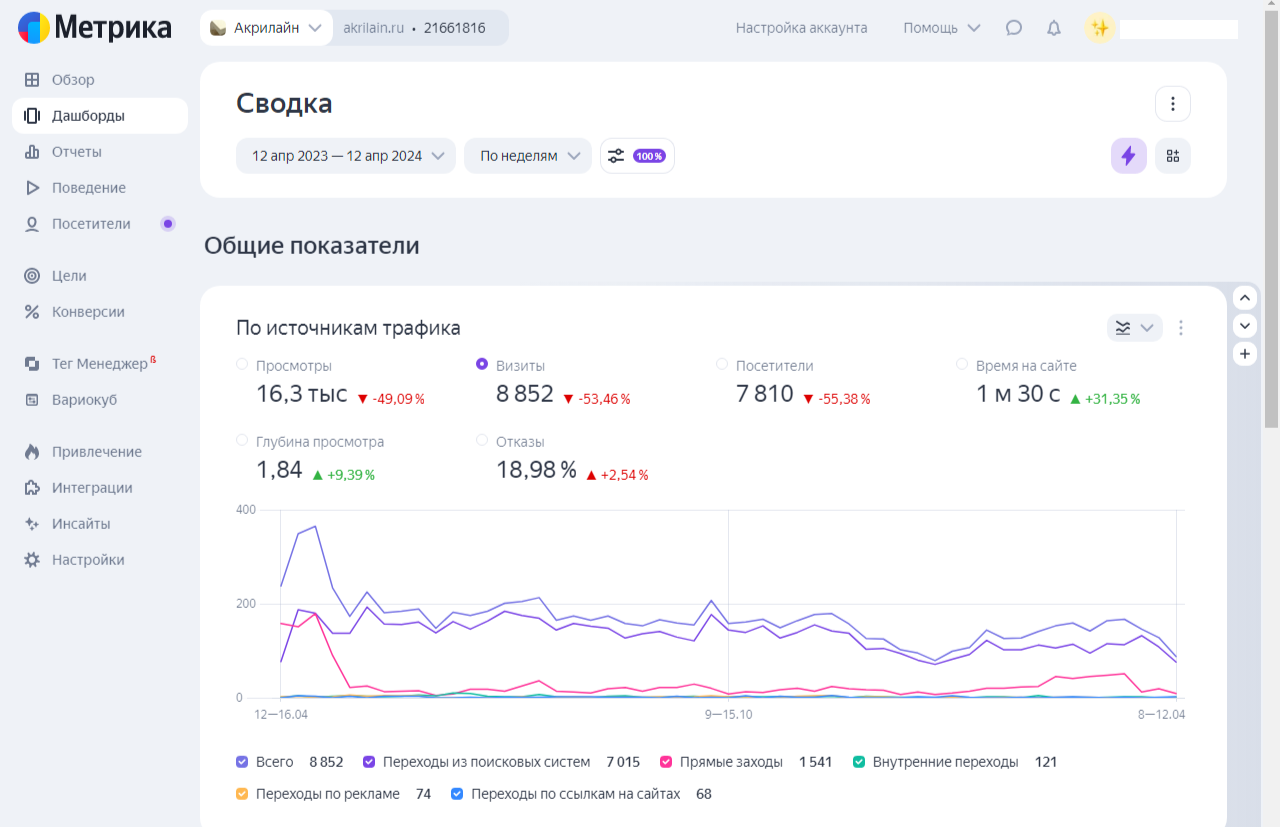Image resolution: width=1280 pixels, height=827 pixels.
Task: Expand the По неделям grouping dropdown
Action: coord(528,156)
